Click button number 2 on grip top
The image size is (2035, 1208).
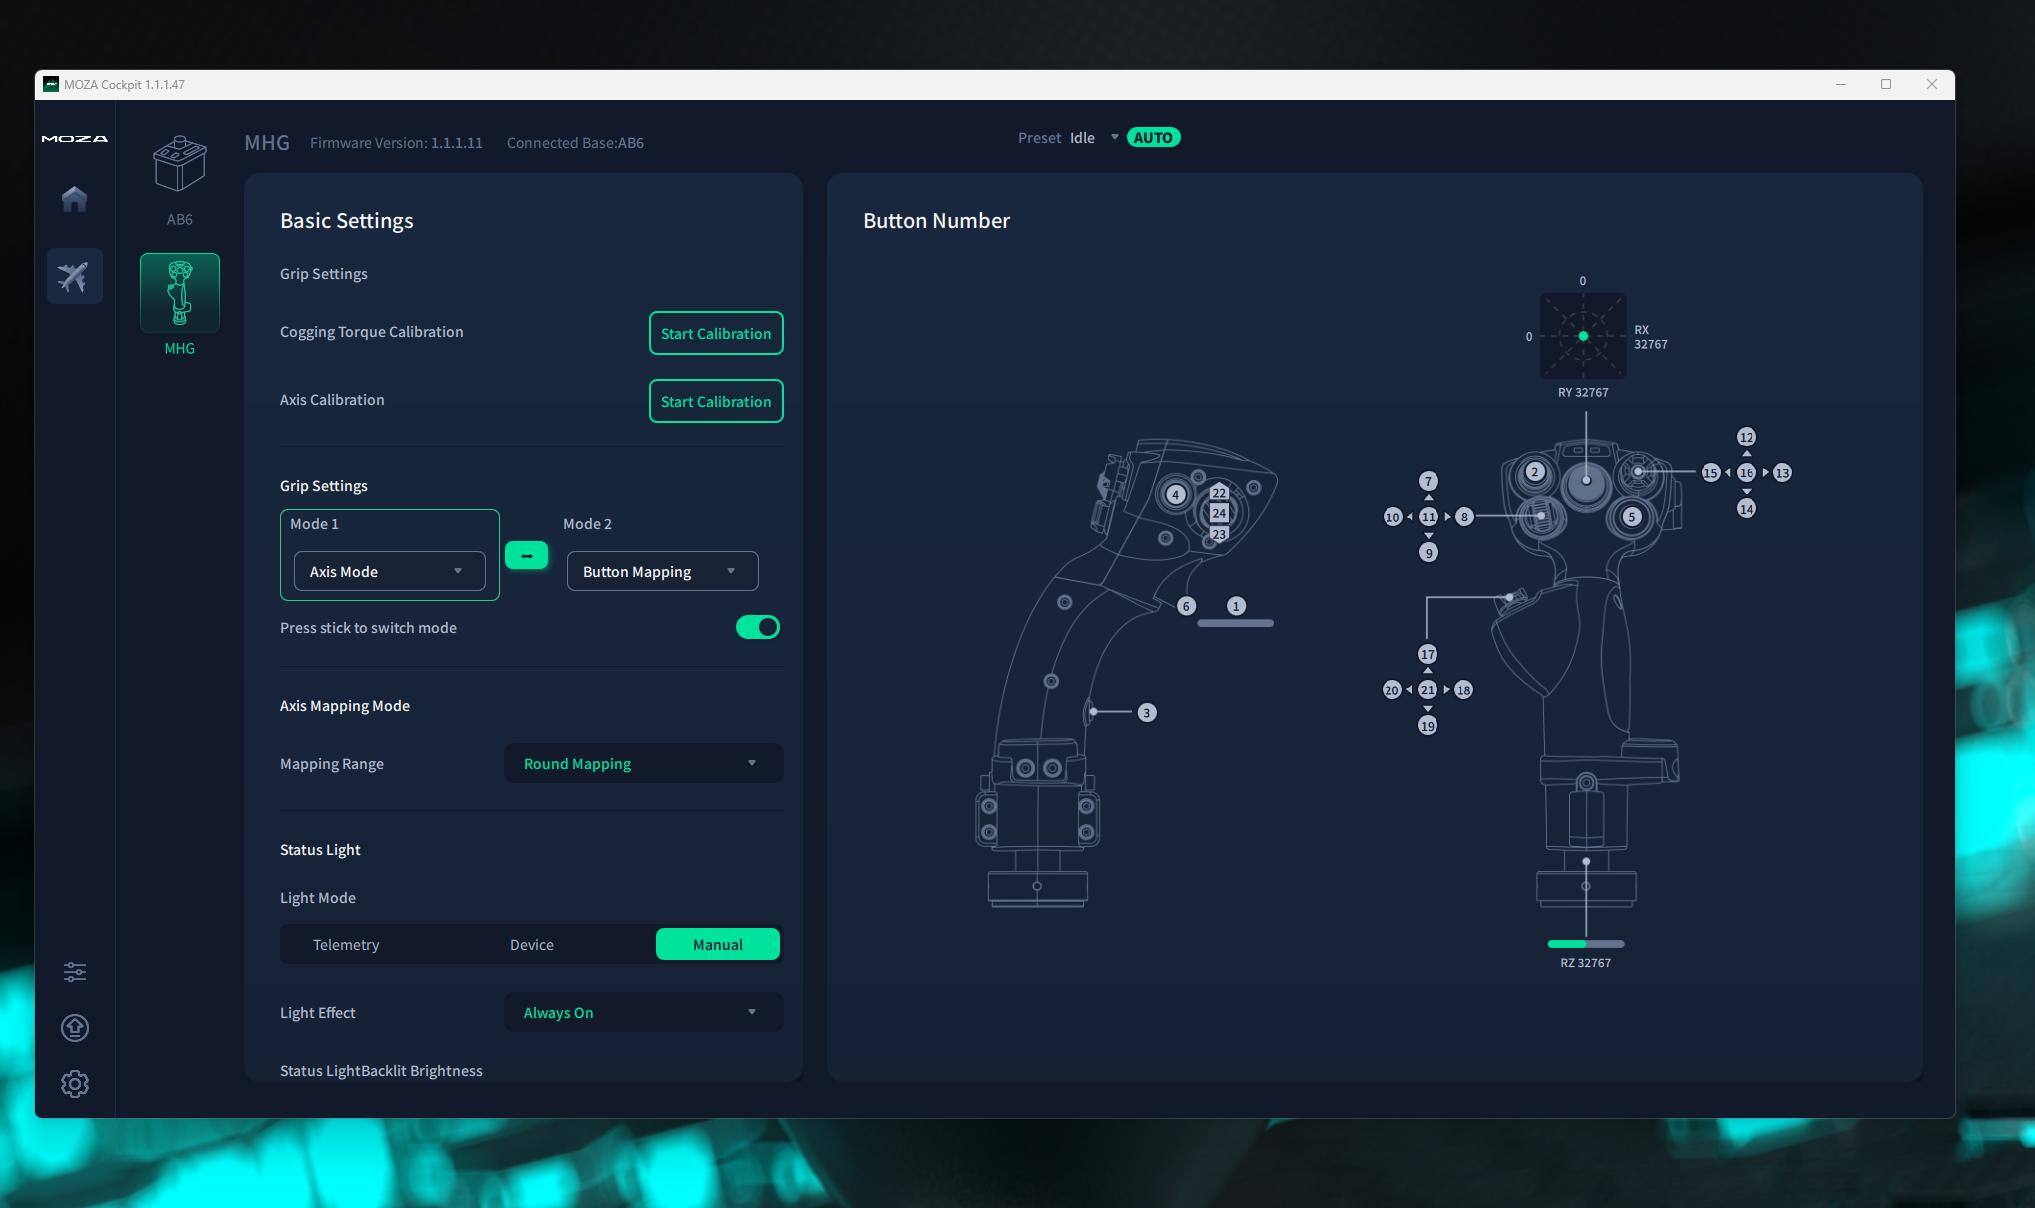coord(1535,472)
